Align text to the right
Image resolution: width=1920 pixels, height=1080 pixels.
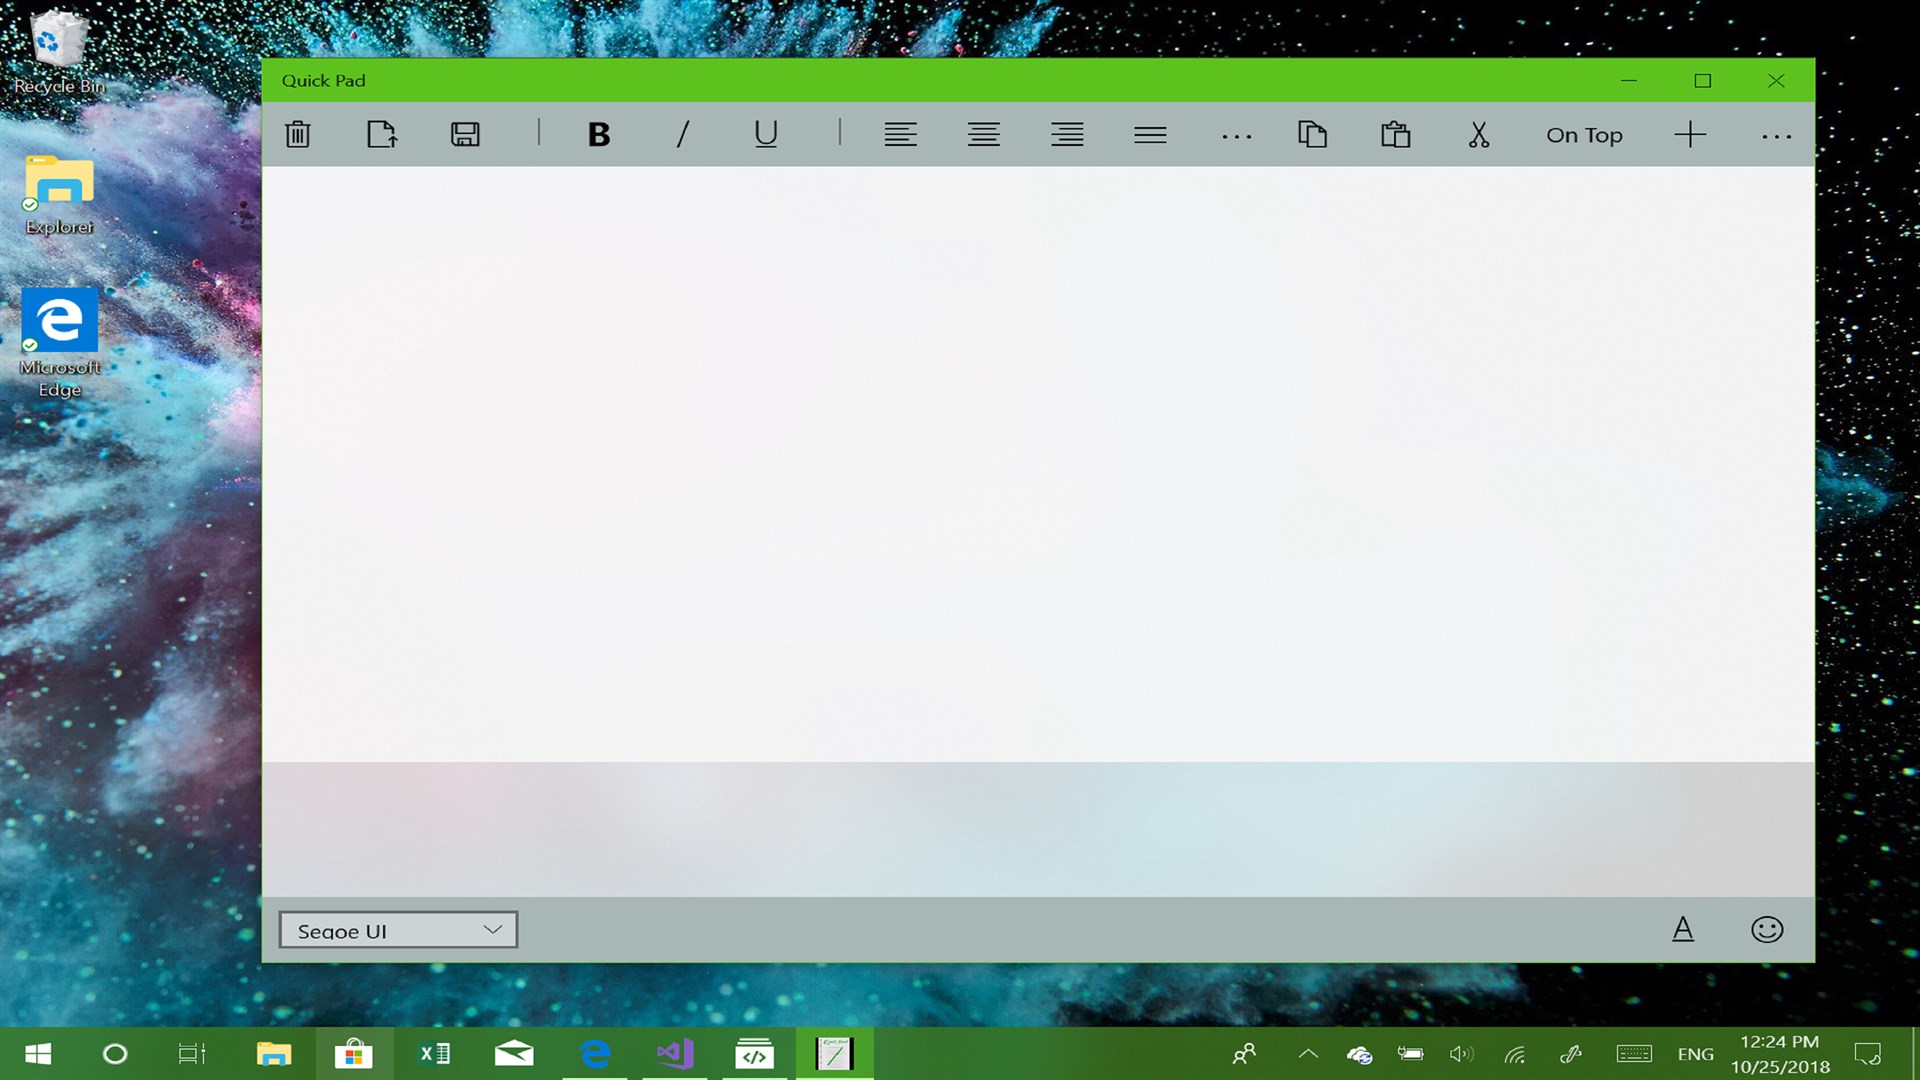1067,134
